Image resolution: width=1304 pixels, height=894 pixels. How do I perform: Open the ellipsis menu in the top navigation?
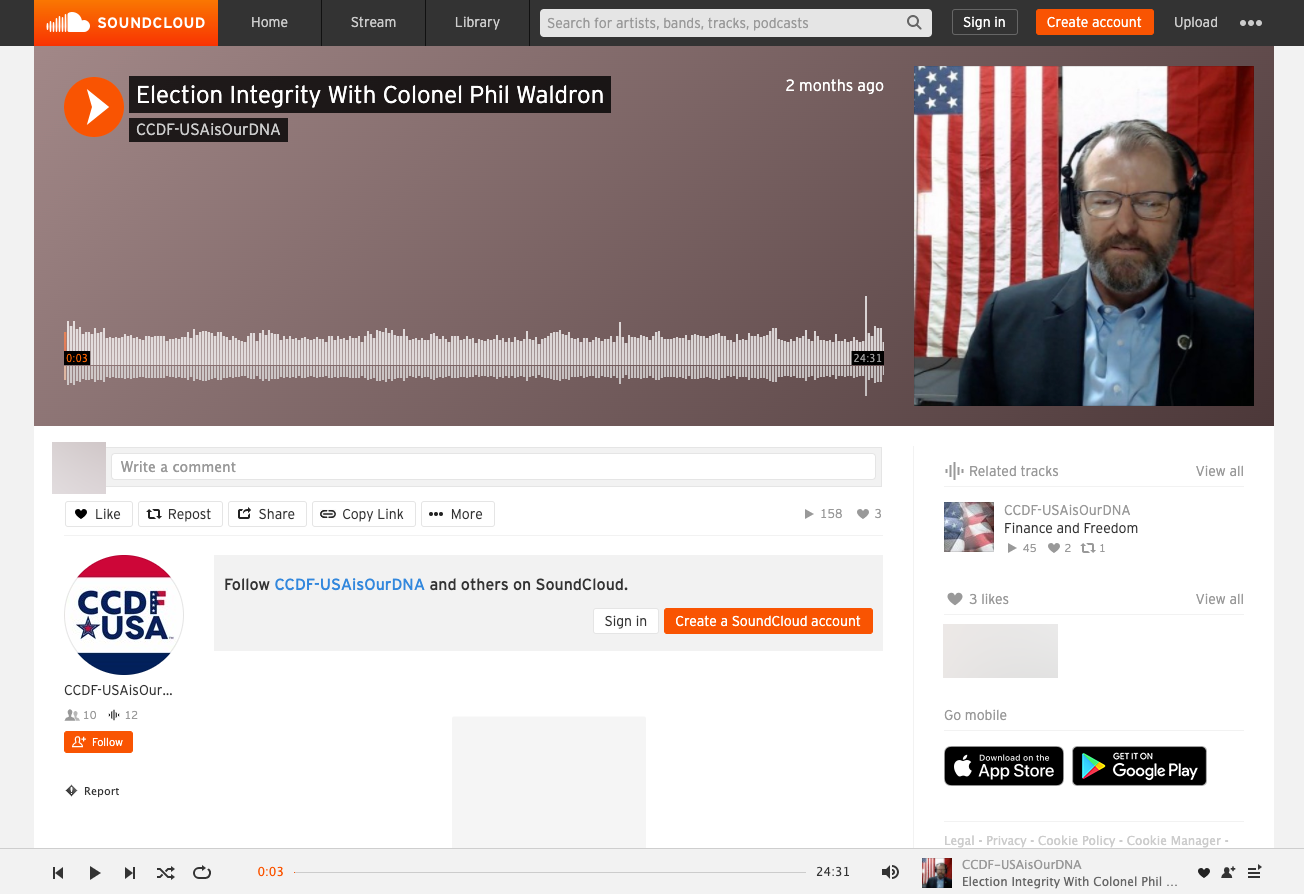[x=1251, y=21]
